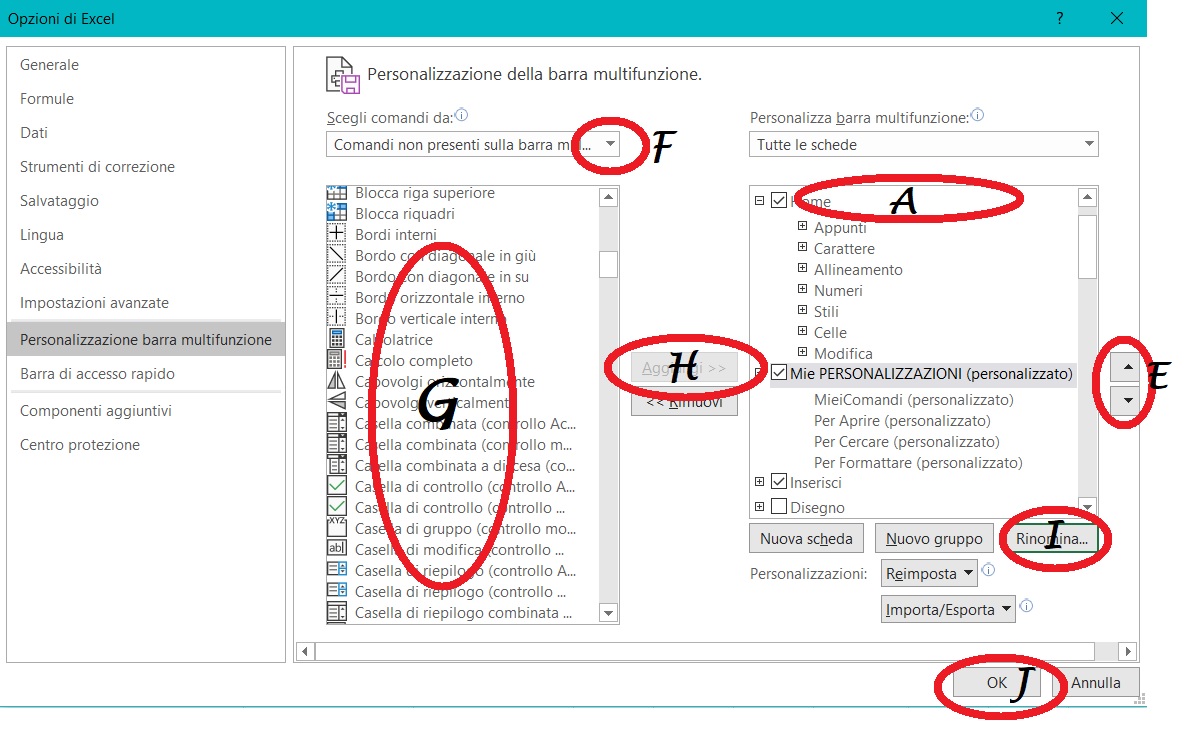This screenshot has width=1199, height=738.
Task: Click the Nuovo gruppo button
Action: (x=934, y=538)
